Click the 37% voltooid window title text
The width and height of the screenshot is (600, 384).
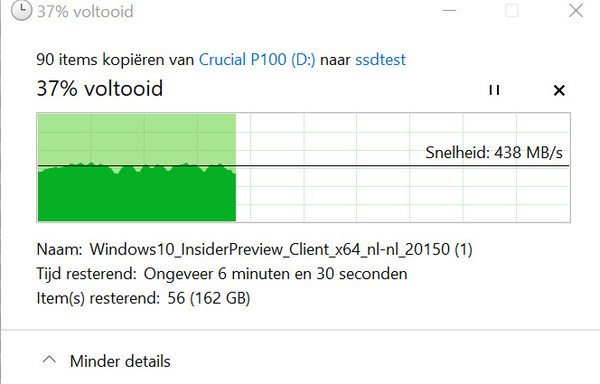click(85, 11)
